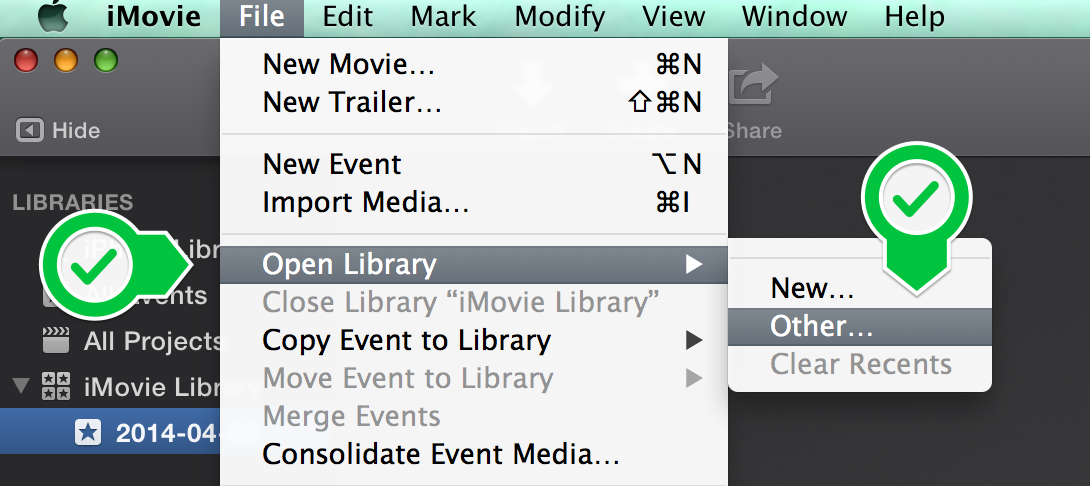1090x486 pixels.
Task: Click the Hide sidebar arrow icon
Action: (x=30, y=130)
